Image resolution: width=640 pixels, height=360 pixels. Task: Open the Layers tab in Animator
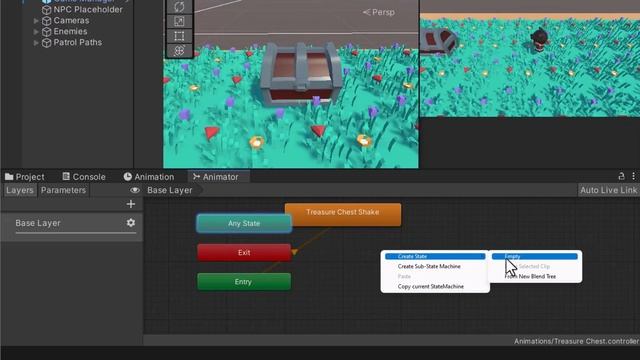[x=20, y=190]
